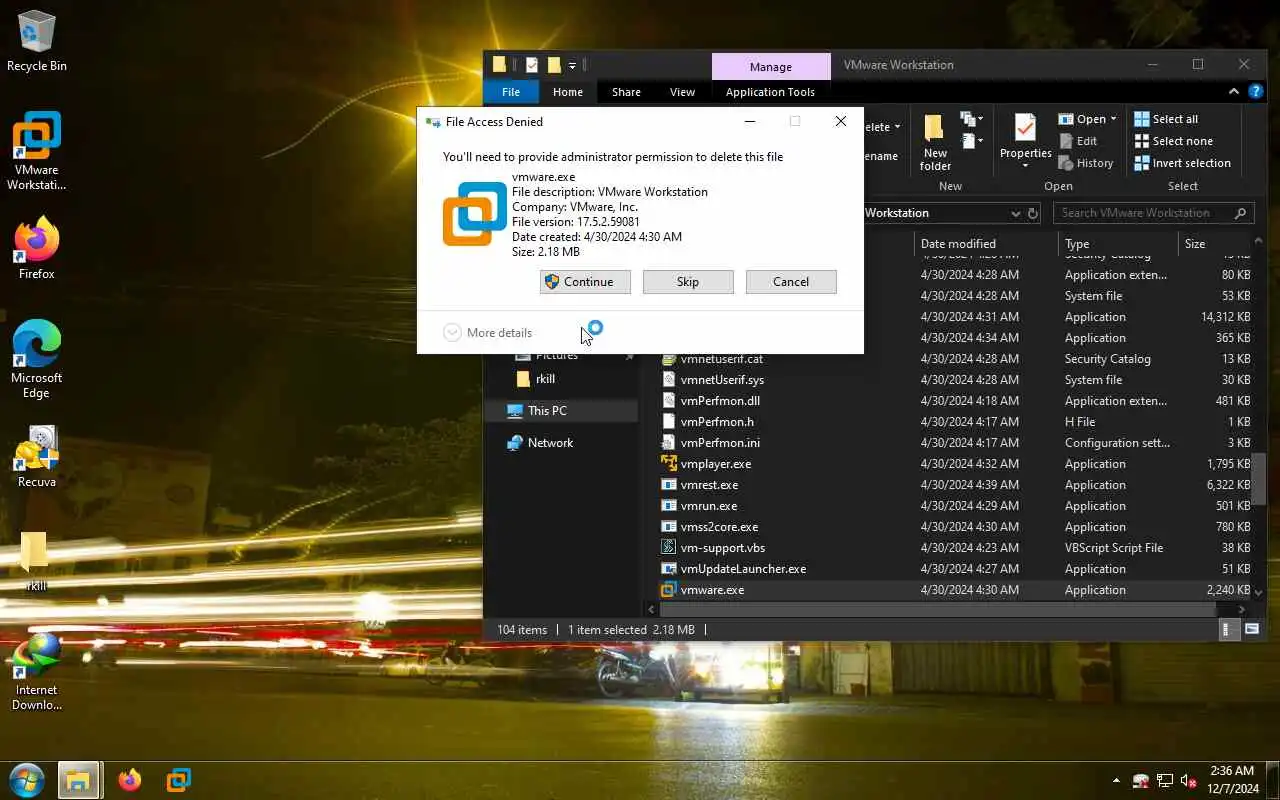This screenshot has width=1280, height=800.
Task: Expand More details in dialog
Action: coord(488,333)
